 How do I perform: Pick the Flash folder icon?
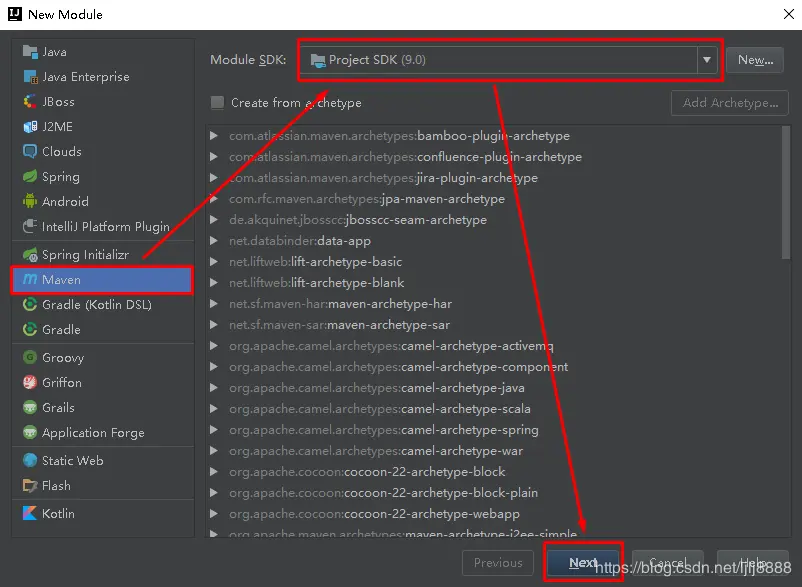click(30, 485)
